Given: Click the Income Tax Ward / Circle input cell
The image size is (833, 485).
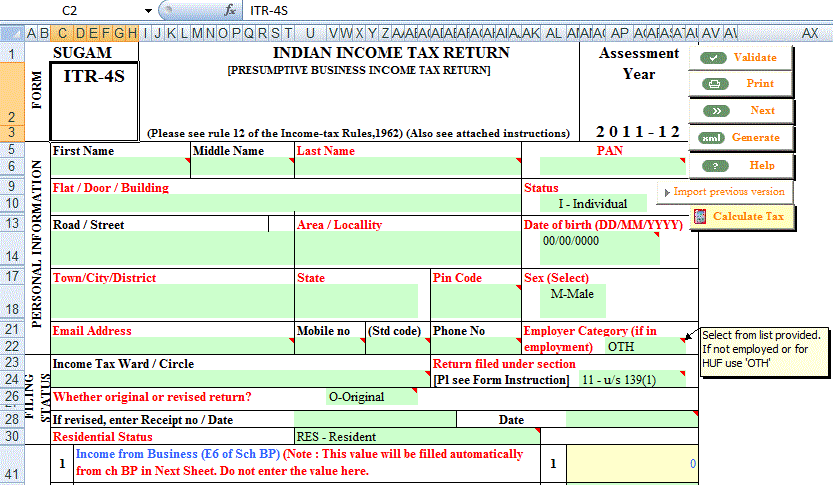Looking at the screenshot, I should click(x=240, y=379).
